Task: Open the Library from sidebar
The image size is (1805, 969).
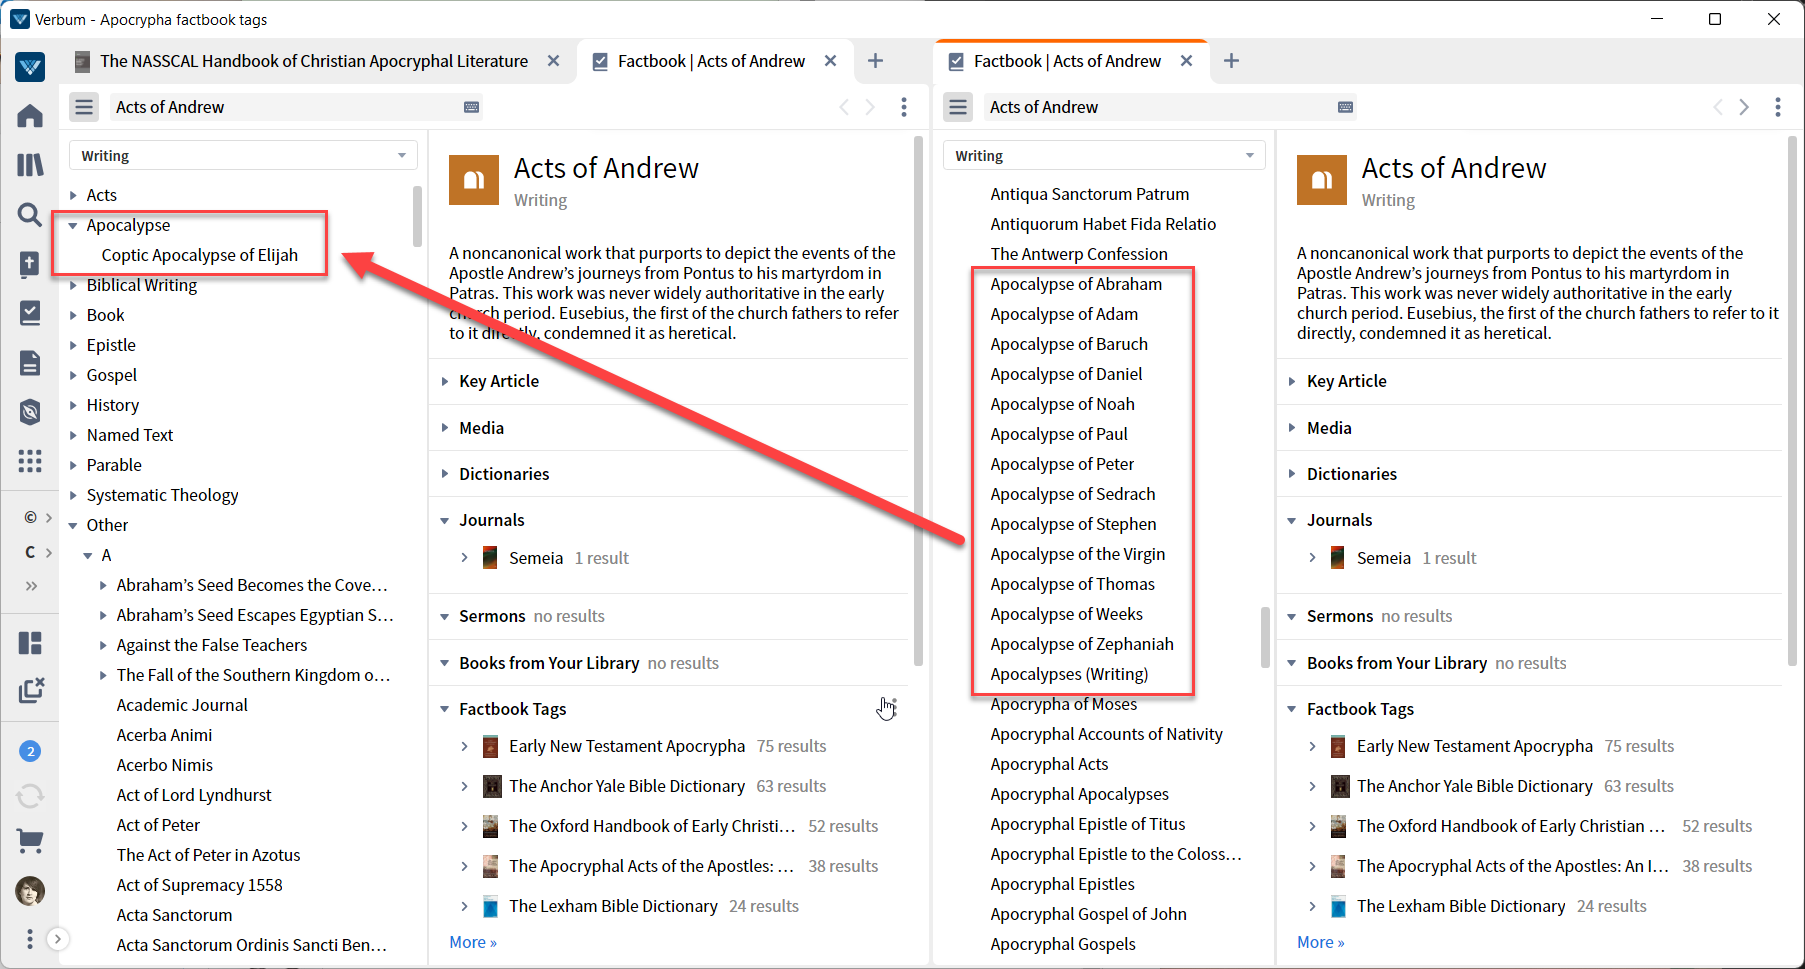Action: tap(30, 165)
